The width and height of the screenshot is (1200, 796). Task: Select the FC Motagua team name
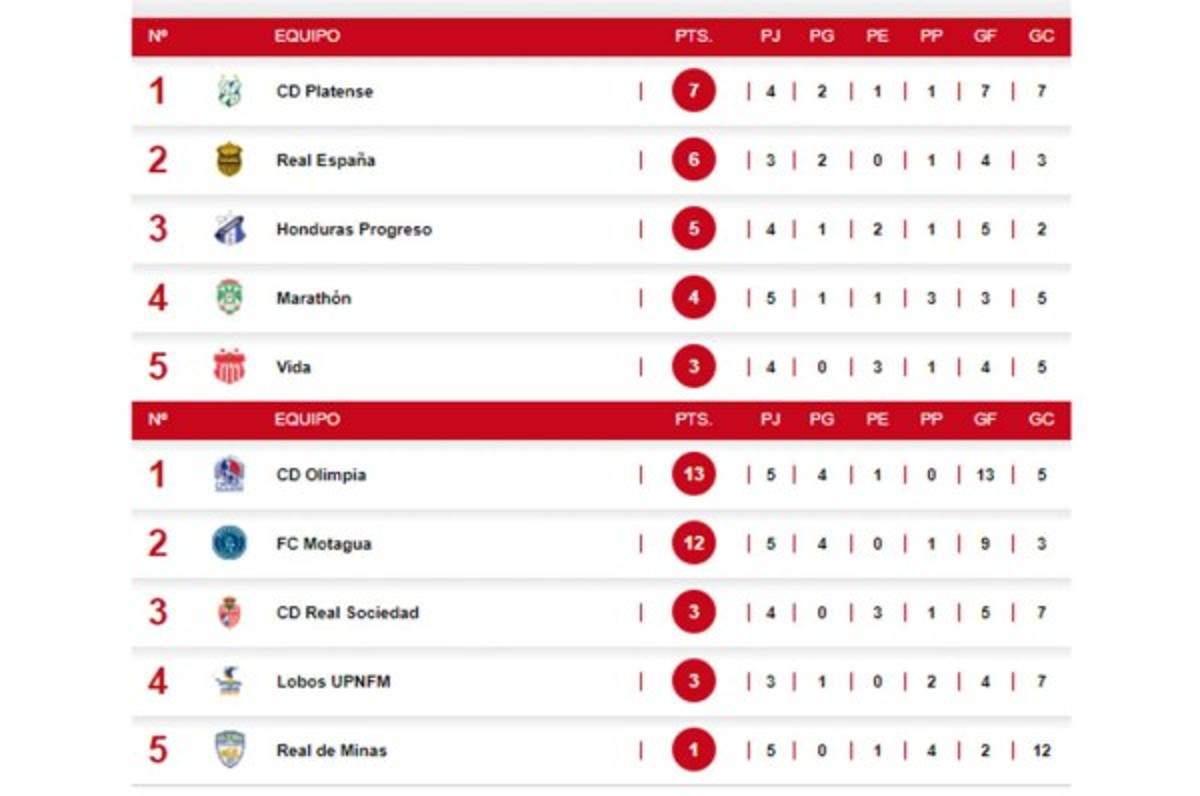click(323, 543)
